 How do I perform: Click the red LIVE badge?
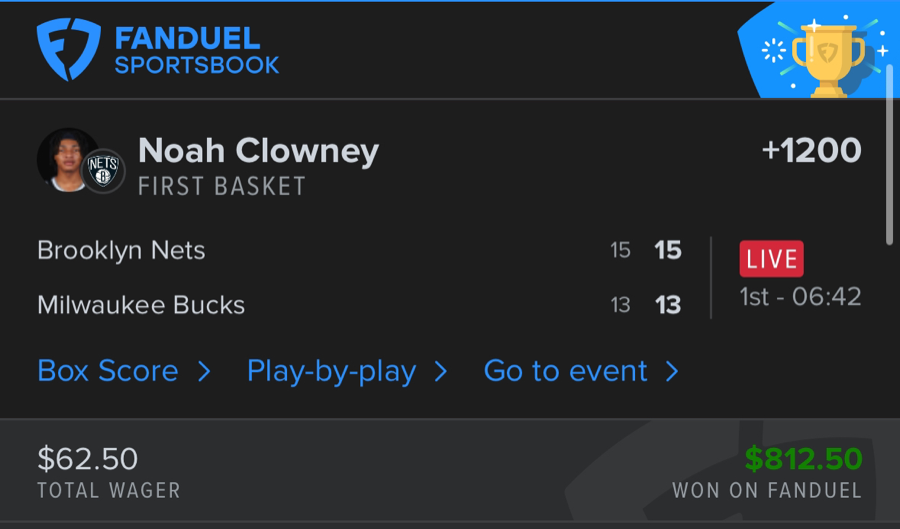(x=771, y=258)
